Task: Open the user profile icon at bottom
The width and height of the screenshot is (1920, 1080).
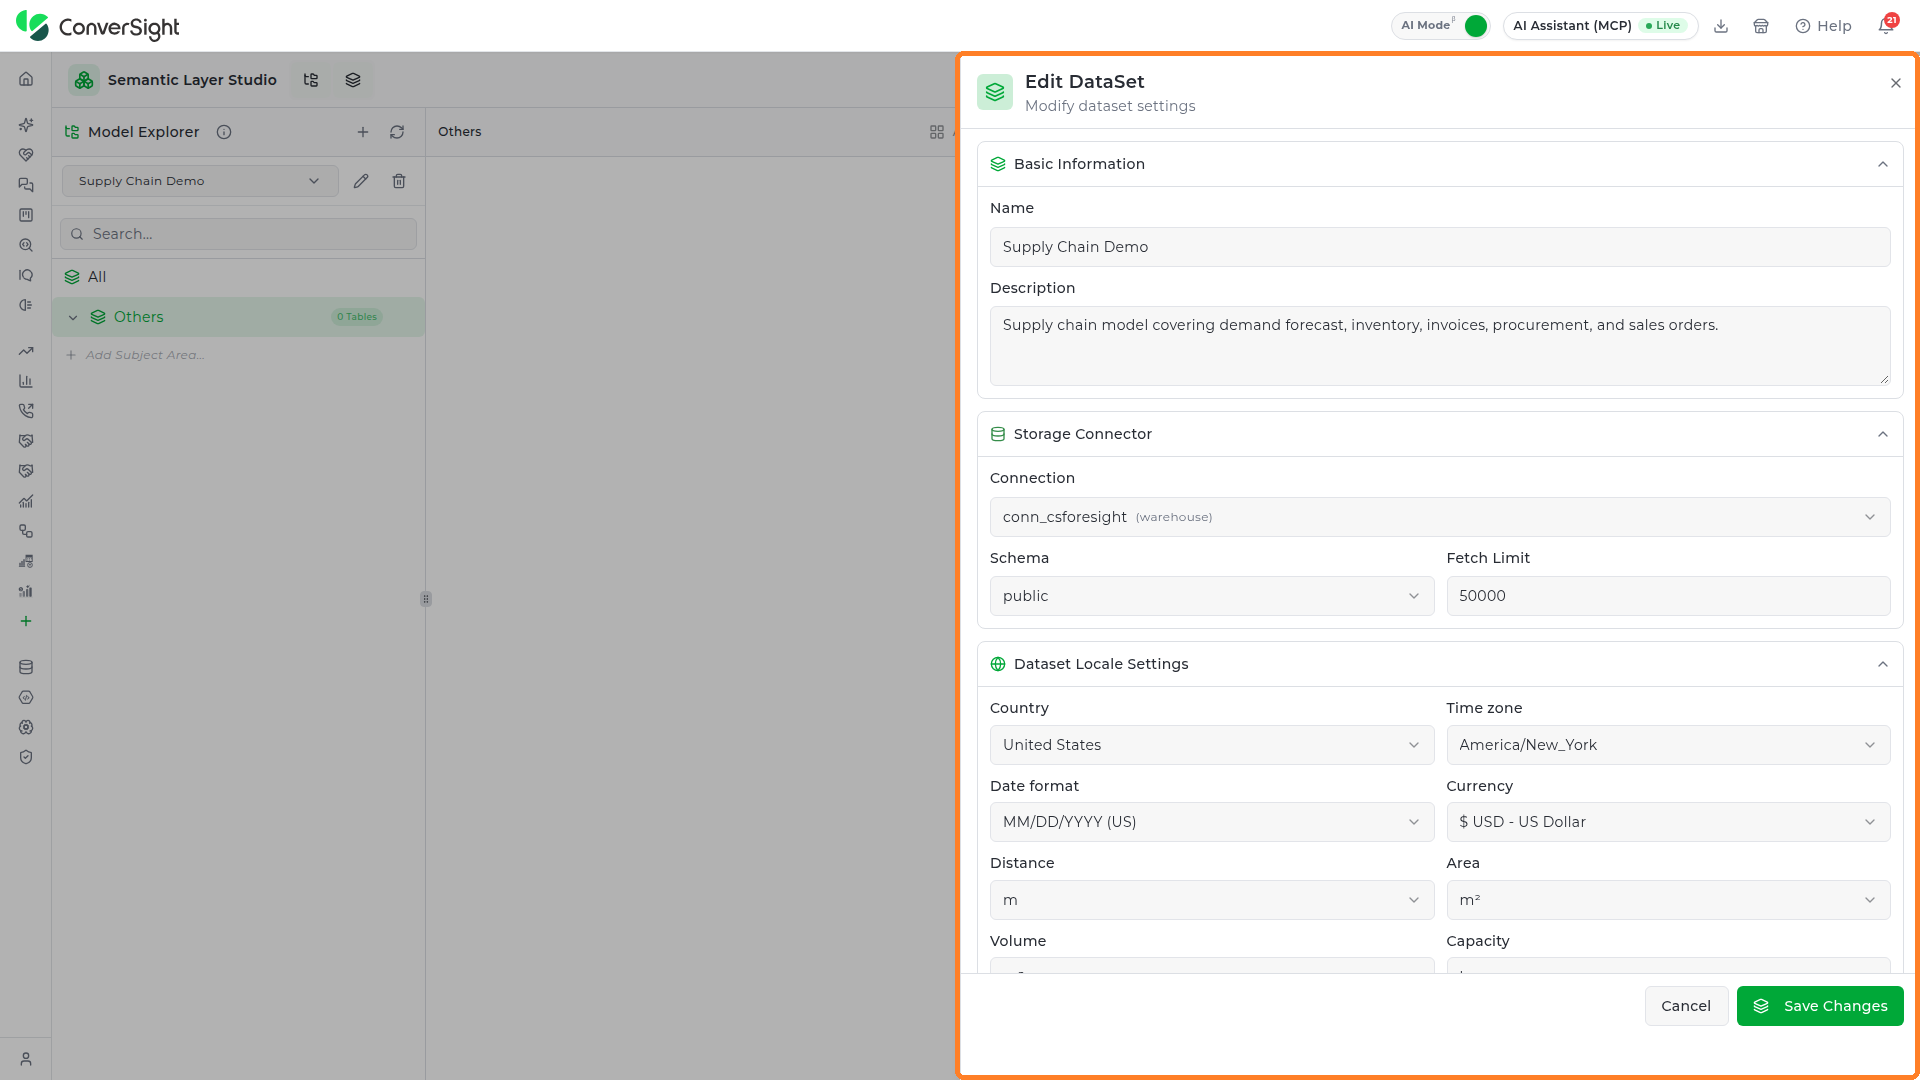Action: [26, 1059]
